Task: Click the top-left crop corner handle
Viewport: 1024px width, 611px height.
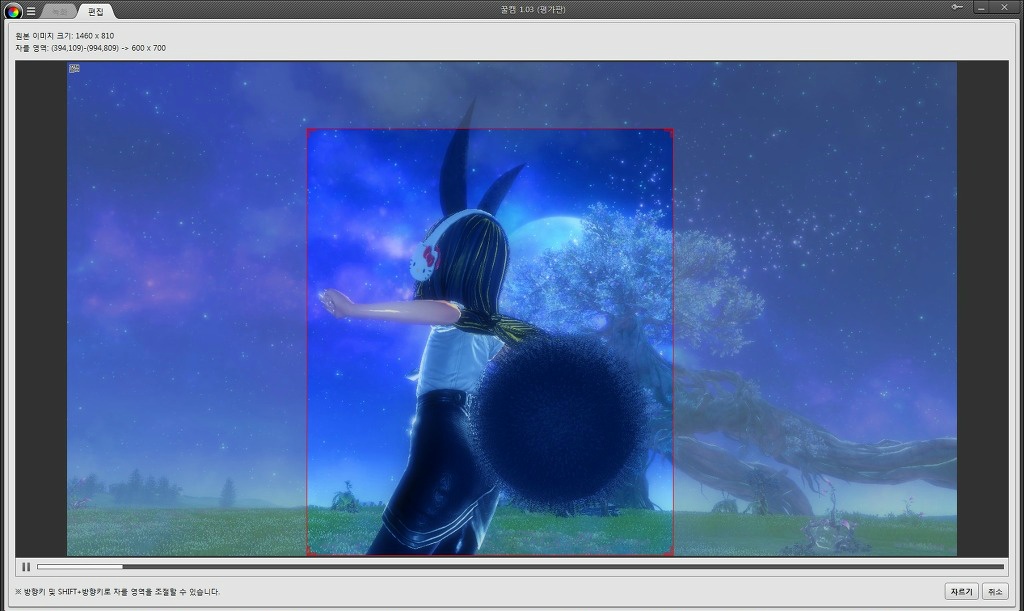Action: pos(310,131)
